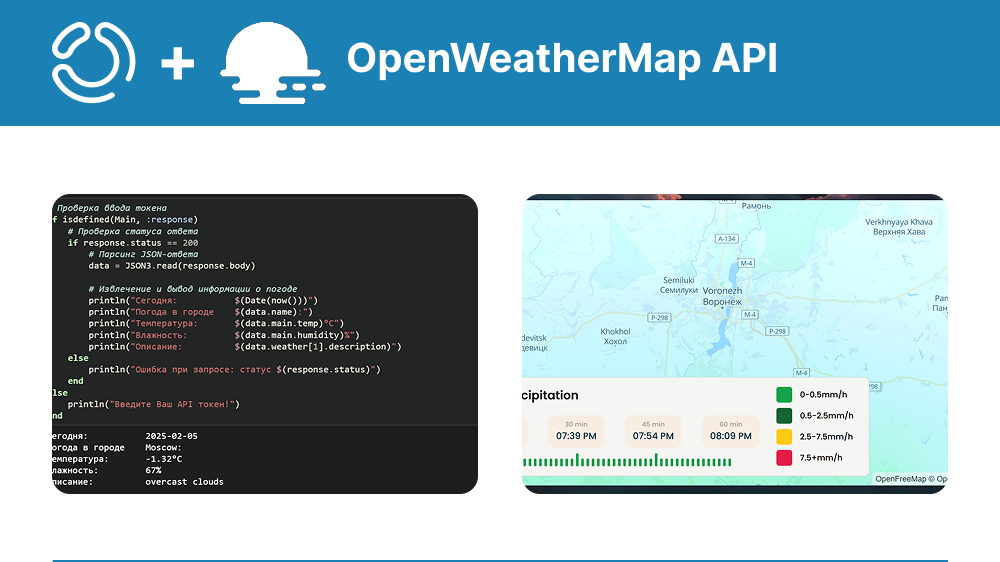
Task: Click the A-134 road marker on map
Action: (x=726, y=239)
